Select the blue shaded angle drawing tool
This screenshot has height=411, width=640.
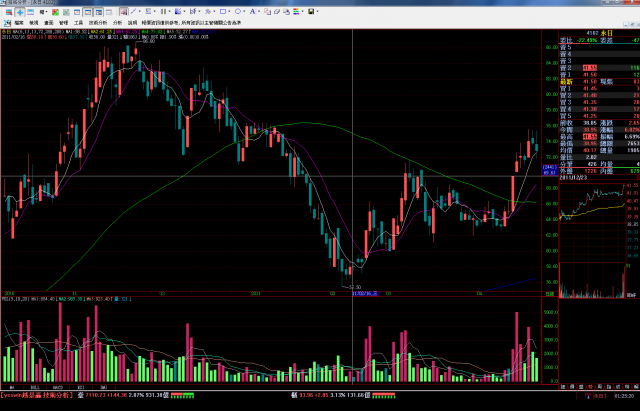click(x=178, y=11)
